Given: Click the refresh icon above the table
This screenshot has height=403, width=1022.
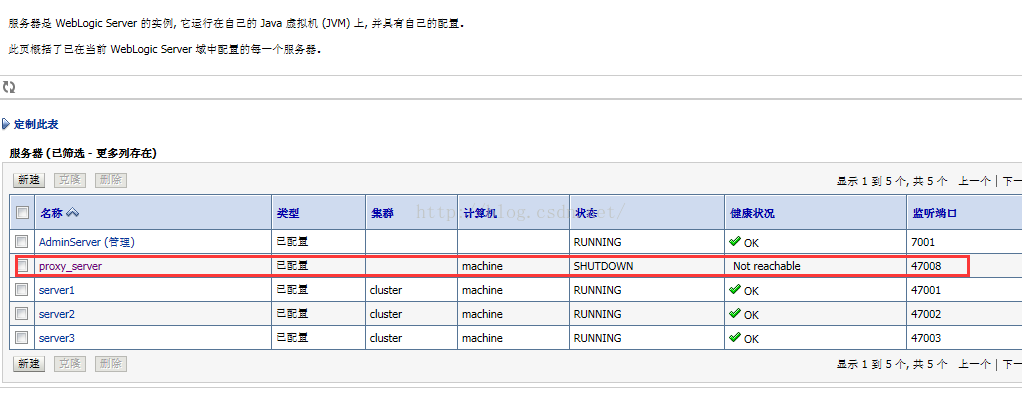Looking at the screenshot, I should 8,87.
